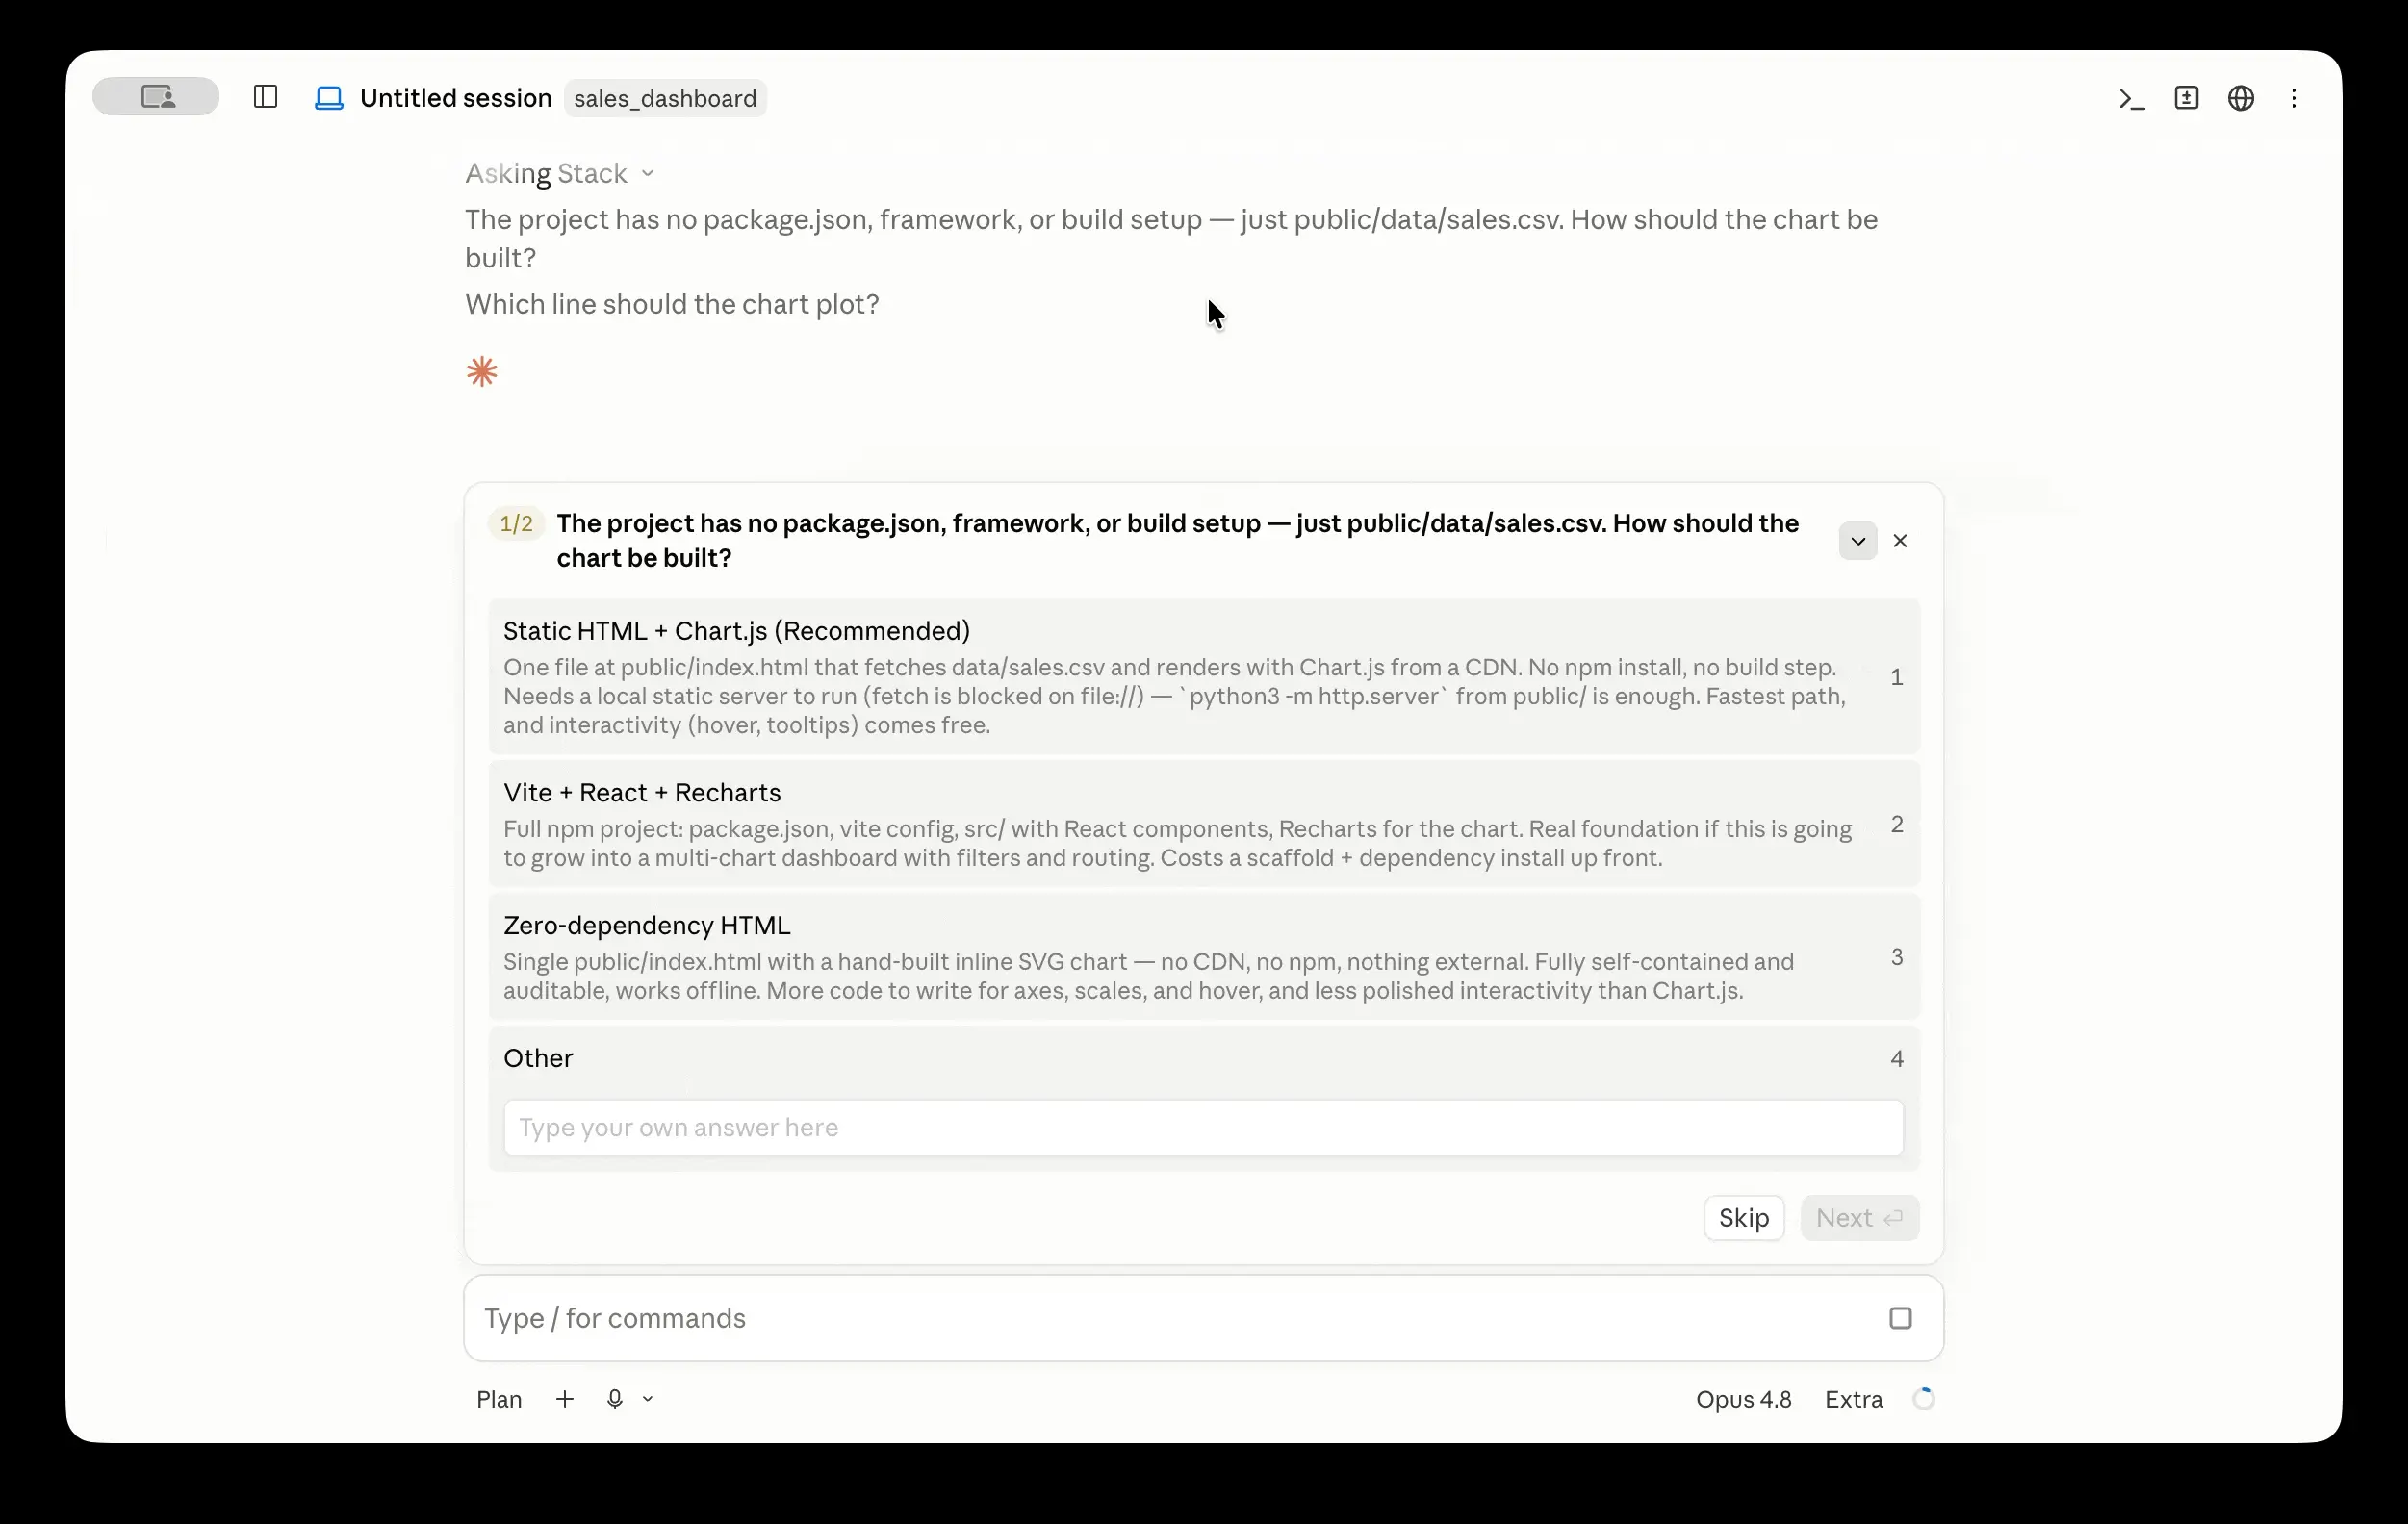Screen dimensions: 2408x1524
Task: Click the Extra effort level control
Action: [x=1853, y=1399]
